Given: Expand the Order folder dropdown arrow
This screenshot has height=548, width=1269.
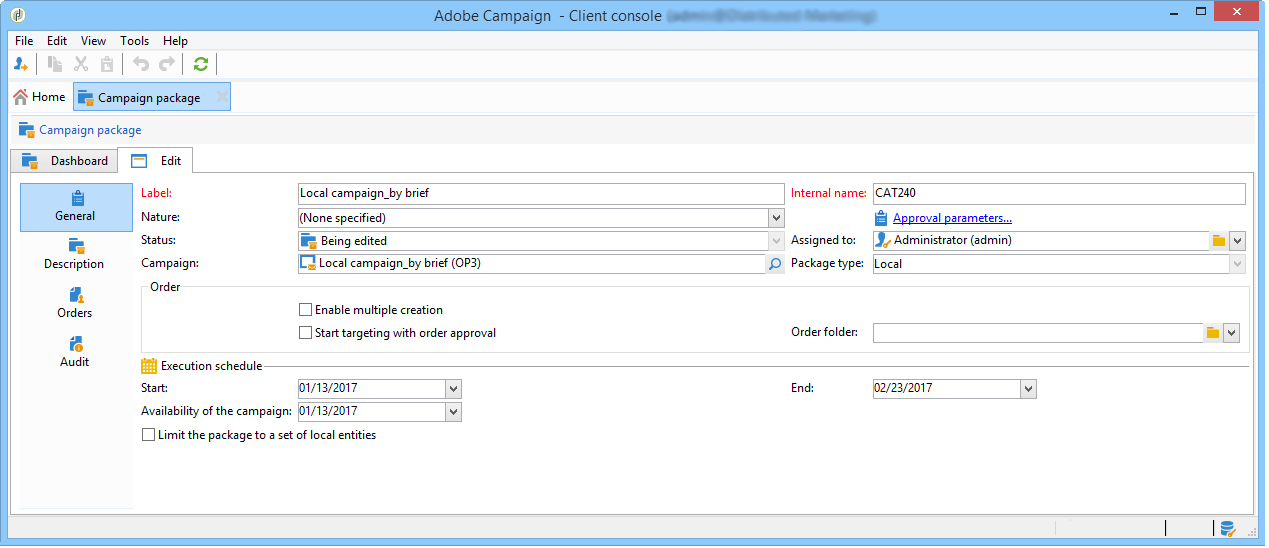Looking at the screenshot, I should click(x=1231, y=333).
